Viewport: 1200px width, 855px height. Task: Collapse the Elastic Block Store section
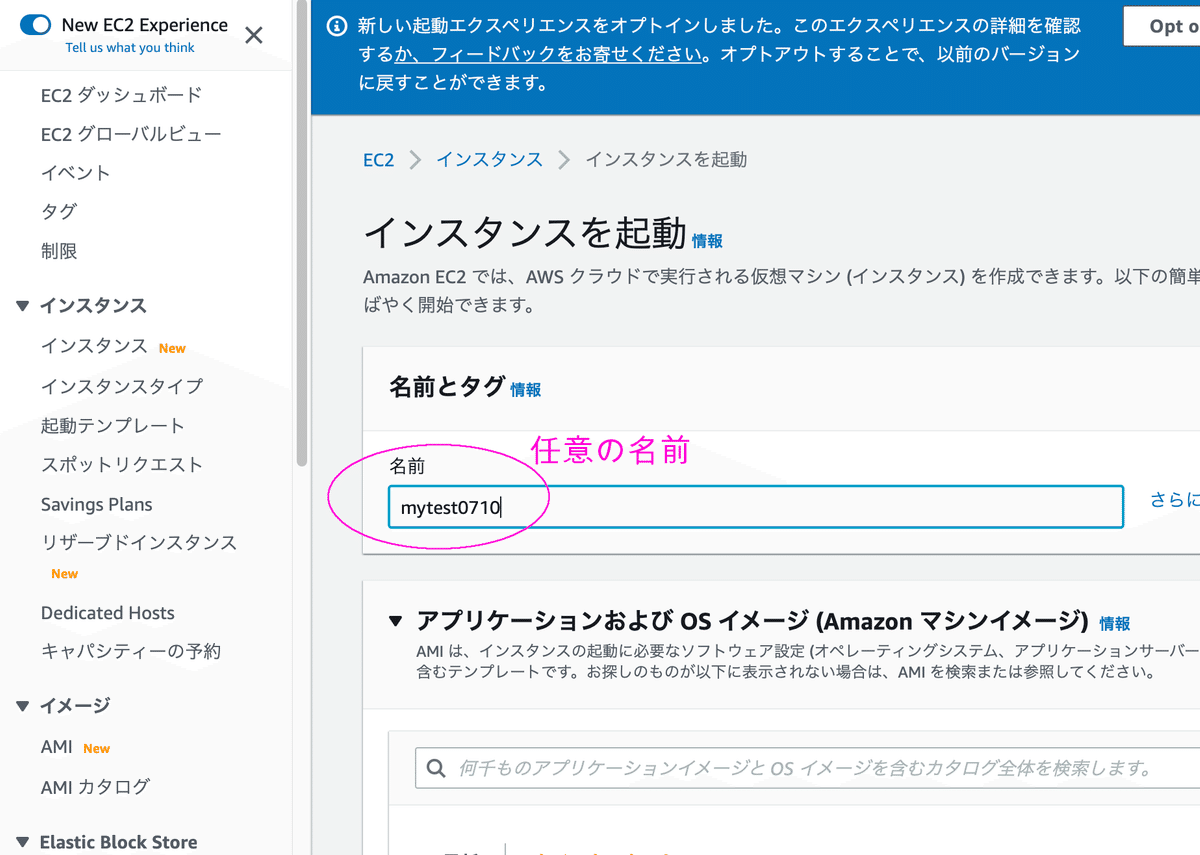(x=23, y=842)
